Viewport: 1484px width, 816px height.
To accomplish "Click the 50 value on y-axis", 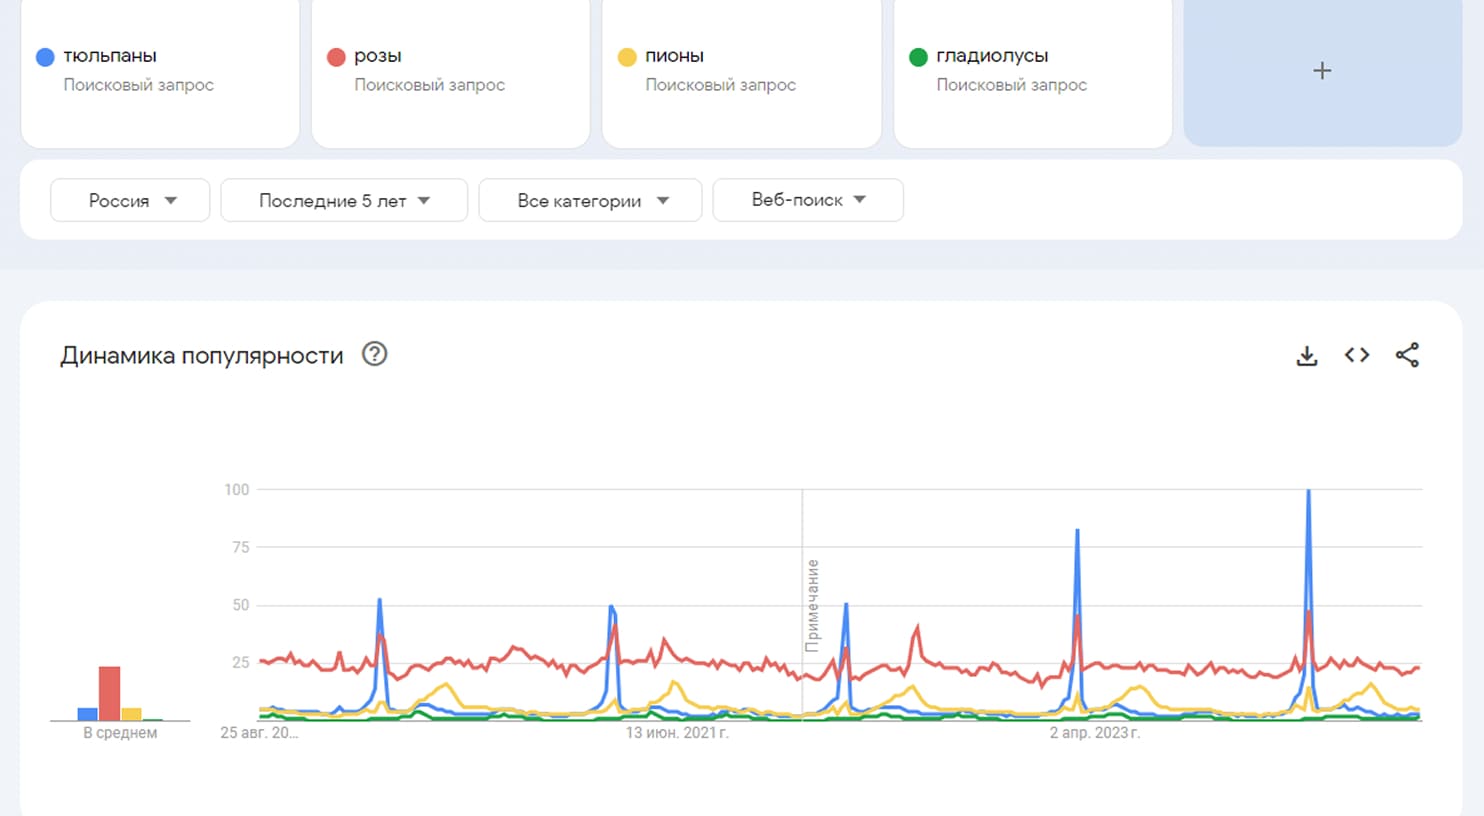I will coord(241,605).
